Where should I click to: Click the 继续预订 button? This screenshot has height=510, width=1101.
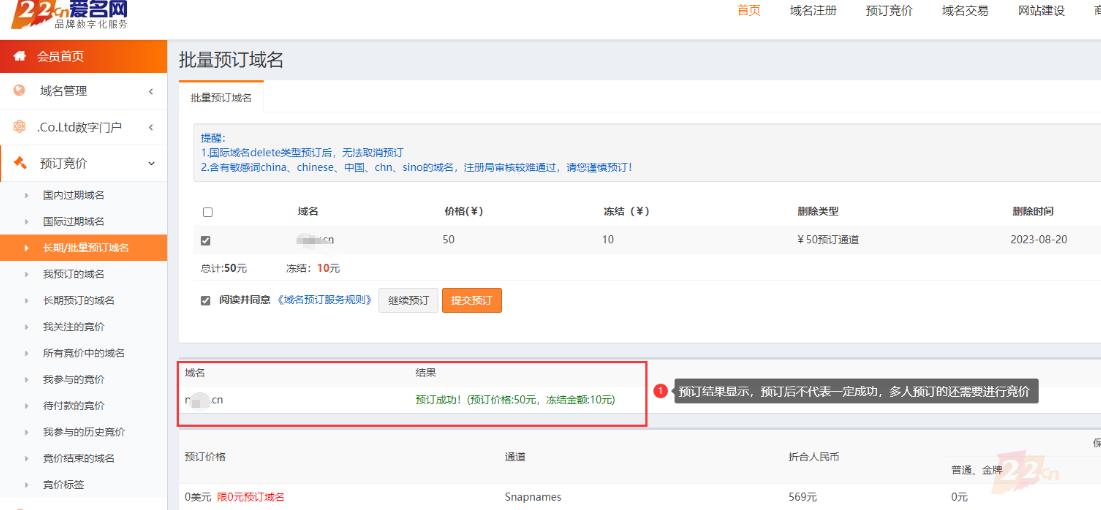[408, 301]
